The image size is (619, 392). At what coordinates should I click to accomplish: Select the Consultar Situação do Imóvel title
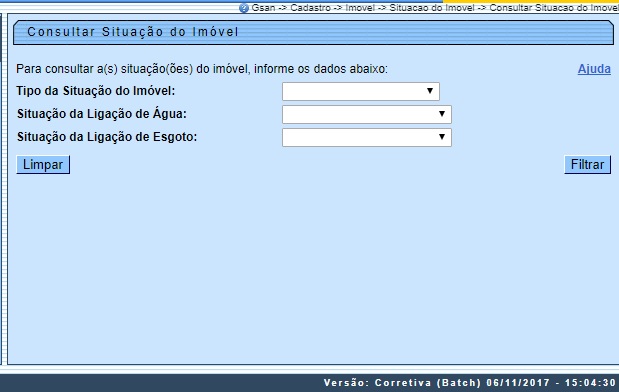133,32
